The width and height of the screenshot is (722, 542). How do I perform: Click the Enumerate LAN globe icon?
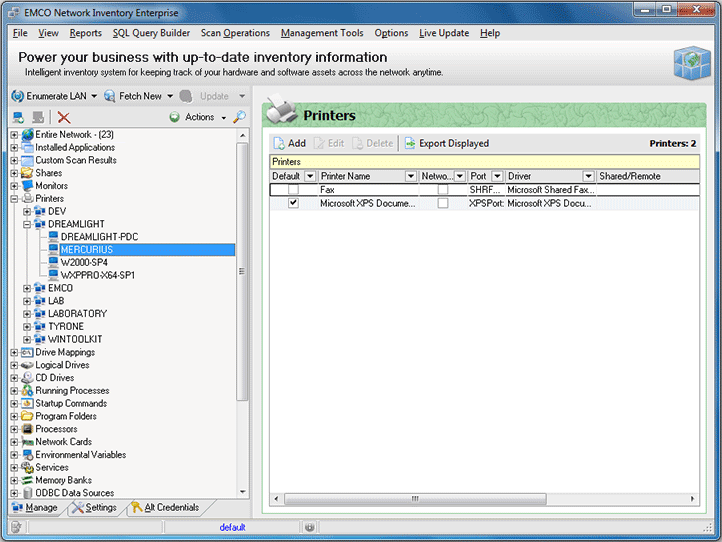pos(17,96)
